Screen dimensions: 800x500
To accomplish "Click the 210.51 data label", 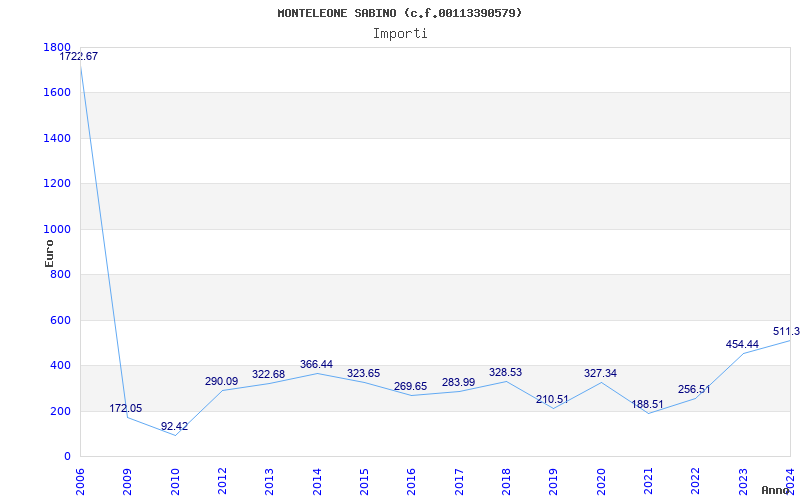I will coord(552,399).
